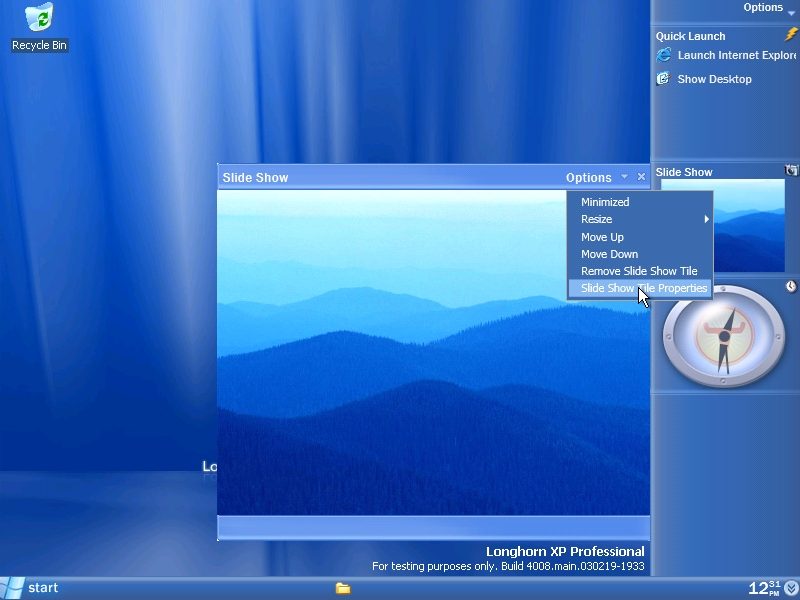This screenshot has width=800, height=600.
Task: Expand the Resize submenu
Action: 639,219
